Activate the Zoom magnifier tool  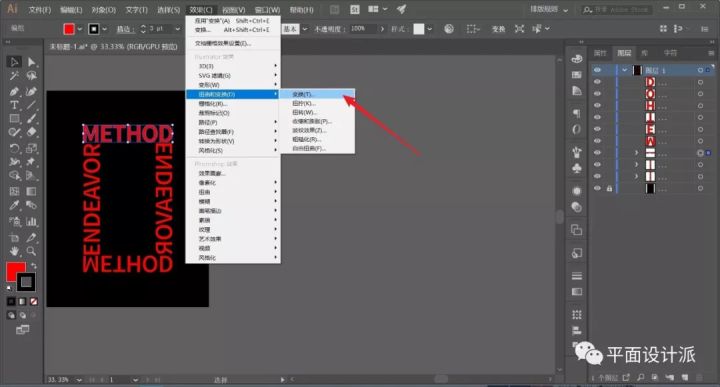pyautogui.click(x=31, y=251)
